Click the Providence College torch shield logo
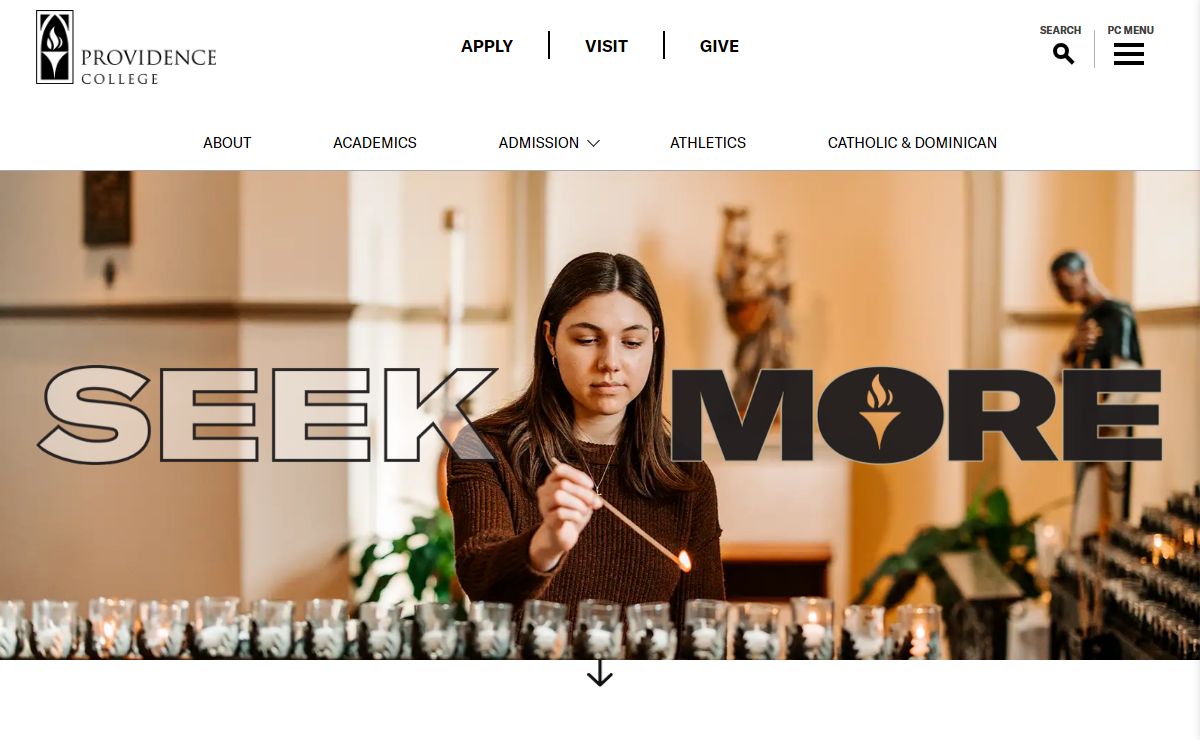 click(55, 47)
